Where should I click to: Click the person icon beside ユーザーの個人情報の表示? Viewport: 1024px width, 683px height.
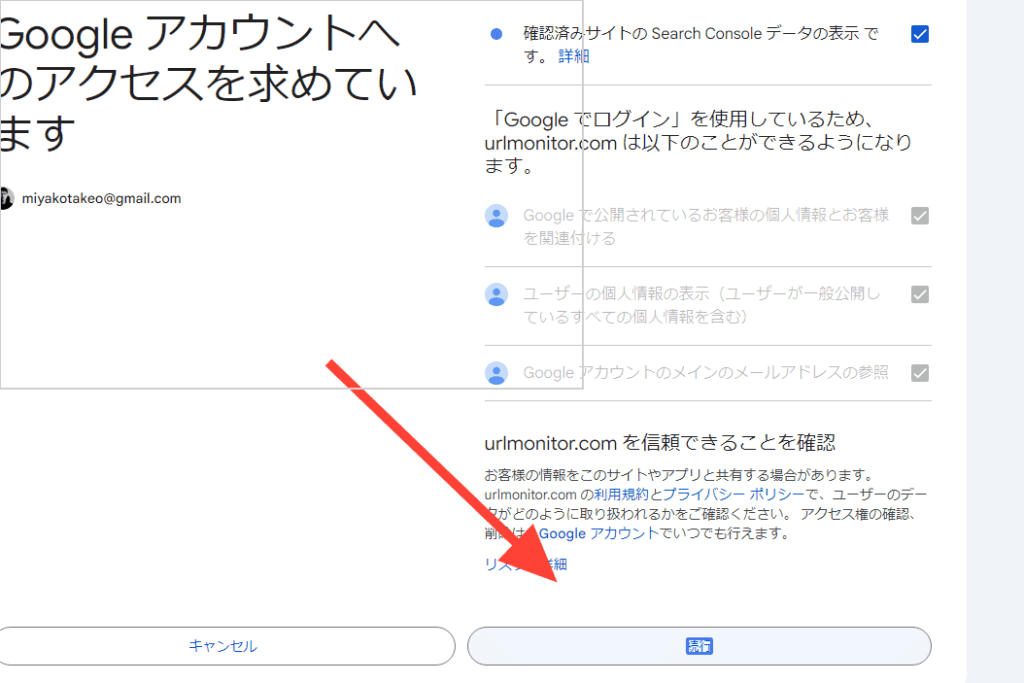(496, 294)
